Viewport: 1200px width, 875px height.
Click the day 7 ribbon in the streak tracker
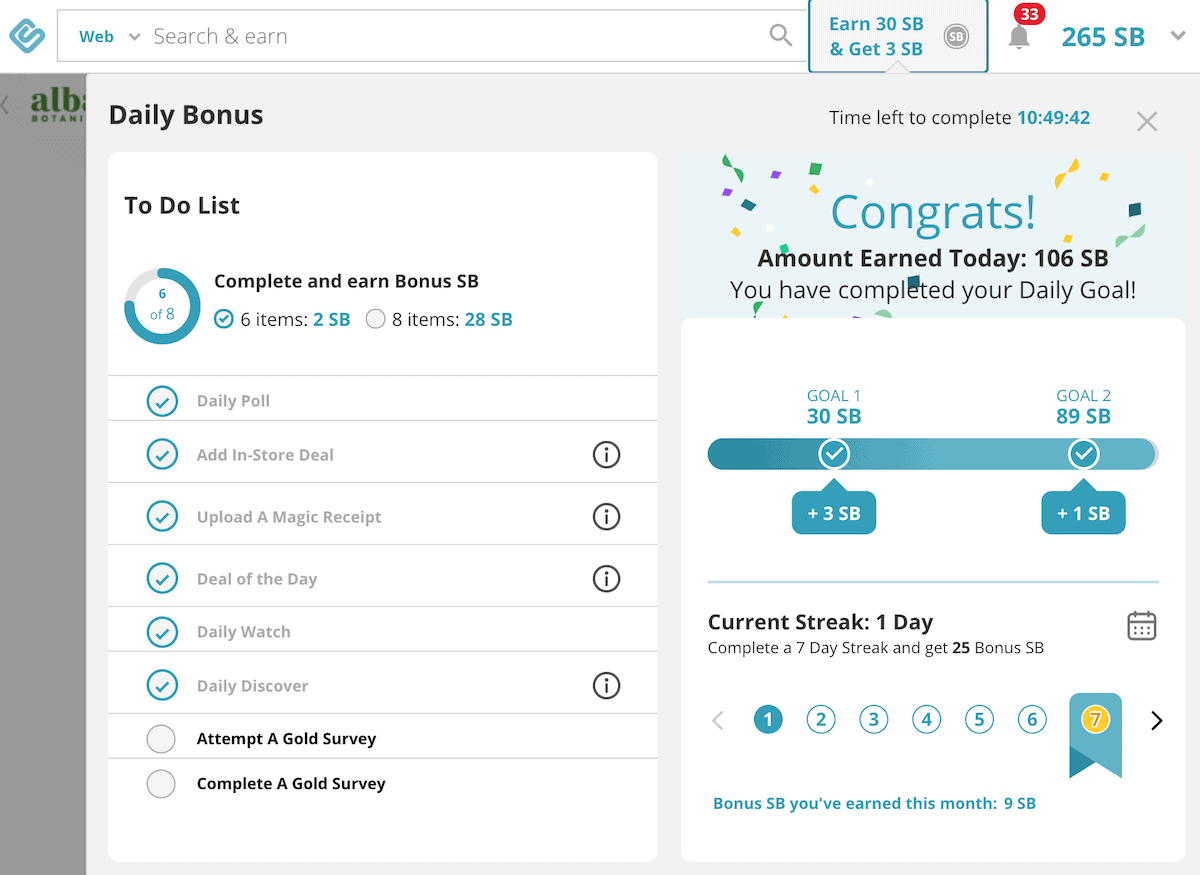pyautogui.click(x=1095, y=720)
